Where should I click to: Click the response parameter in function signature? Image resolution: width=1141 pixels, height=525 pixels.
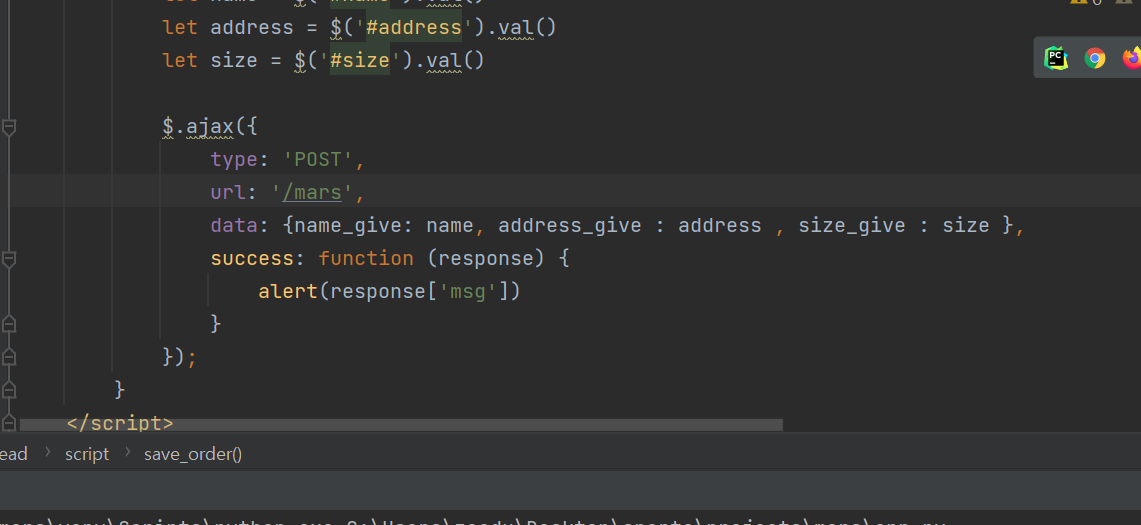485,258
